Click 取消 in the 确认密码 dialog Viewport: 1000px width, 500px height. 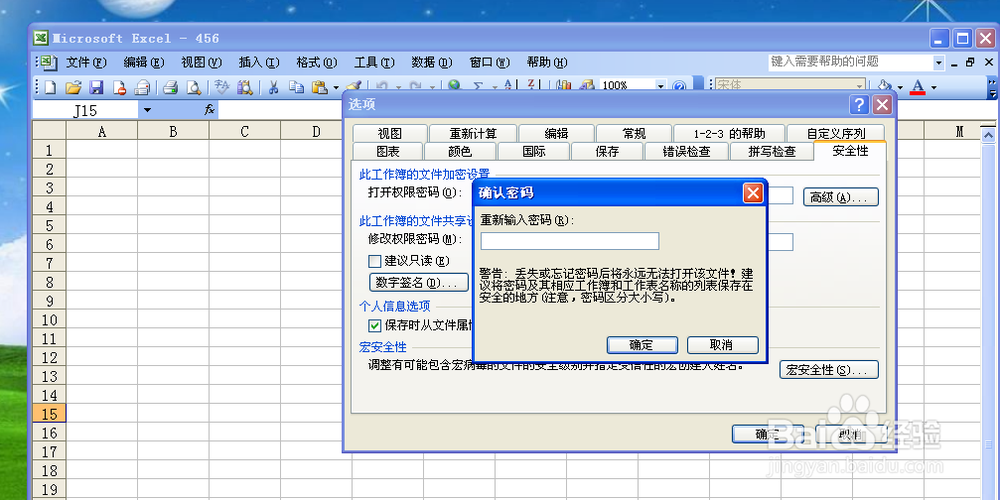[722, 345]
